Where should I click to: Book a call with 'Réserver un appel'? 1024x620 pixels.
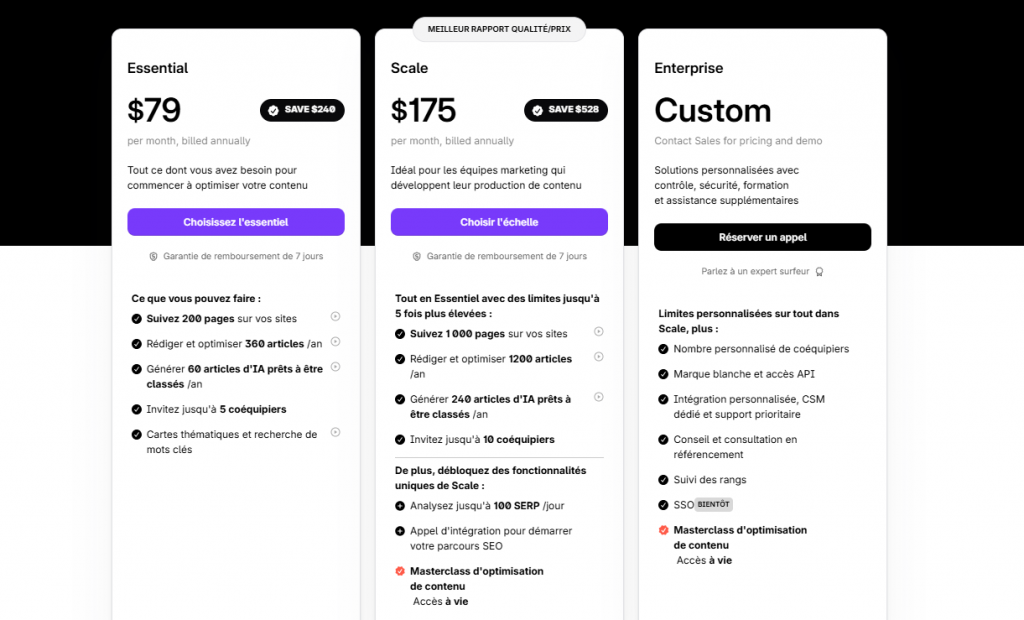763,237
